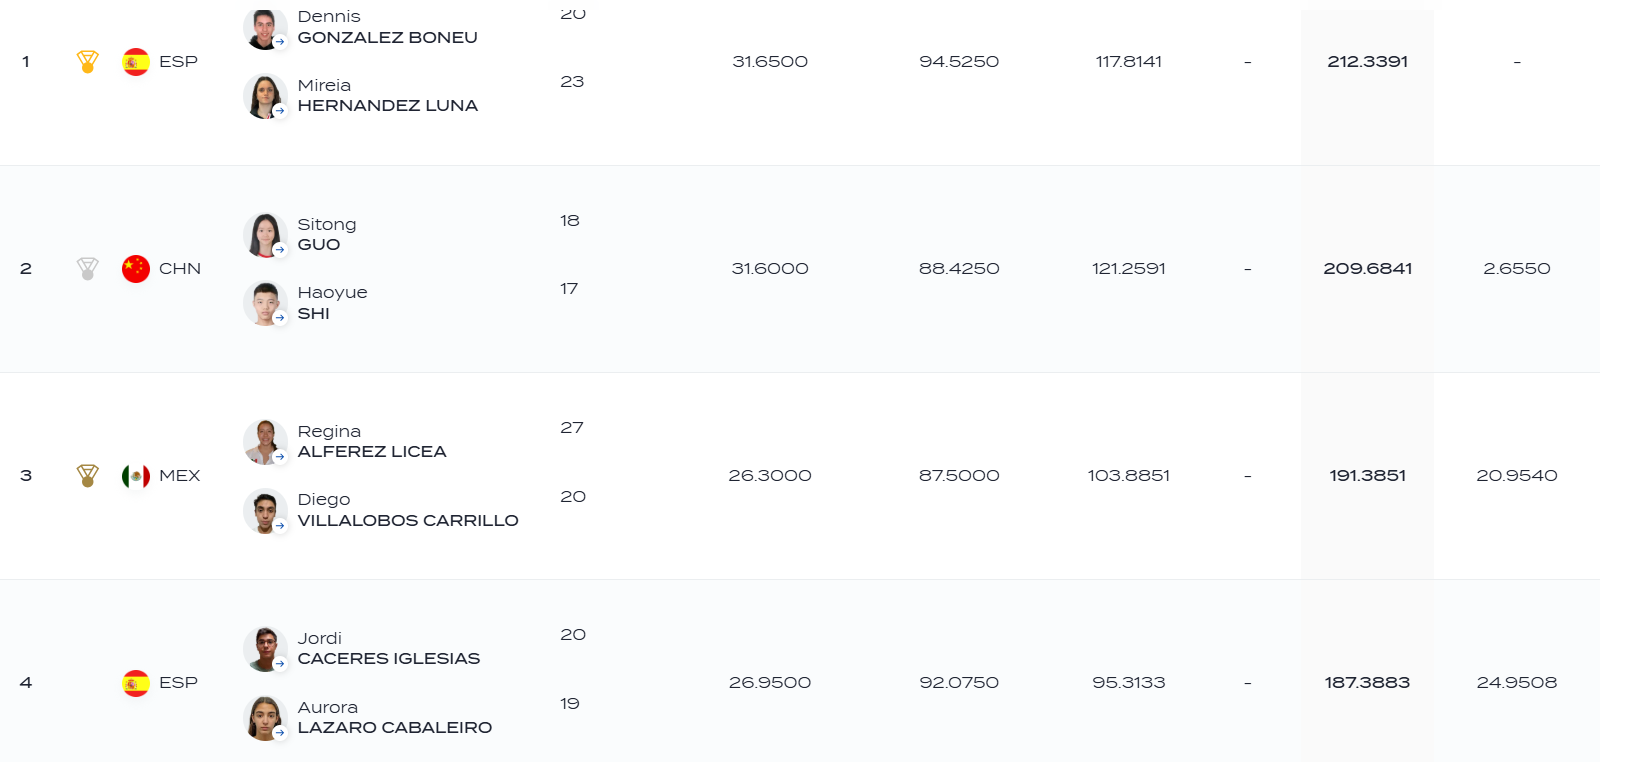Click the China flag icon
The image size is (1635, 762).
(136, 269)
